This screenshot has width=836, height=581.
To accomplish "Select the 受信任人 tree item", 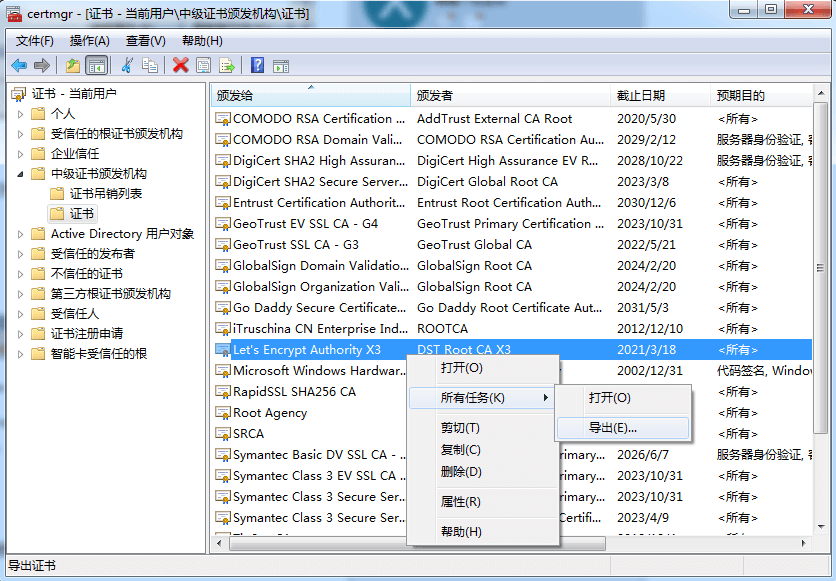I will point(75,314).
